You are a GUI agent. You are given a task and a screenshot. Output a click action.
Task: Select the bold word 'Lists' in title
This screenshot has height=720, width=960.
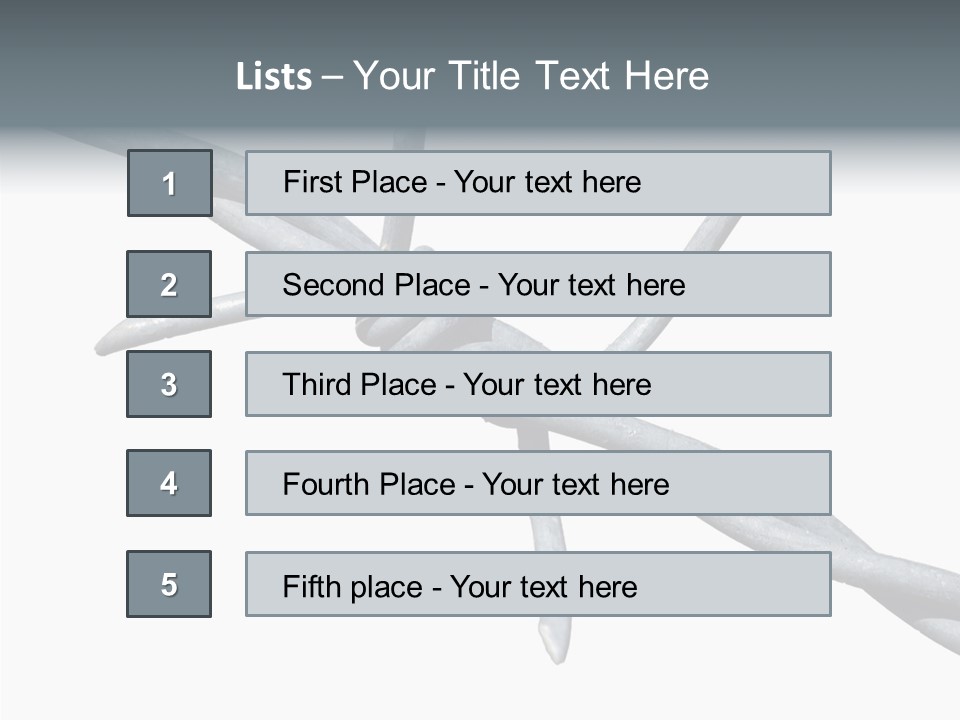pyautogui.click(x=273, y=77)
